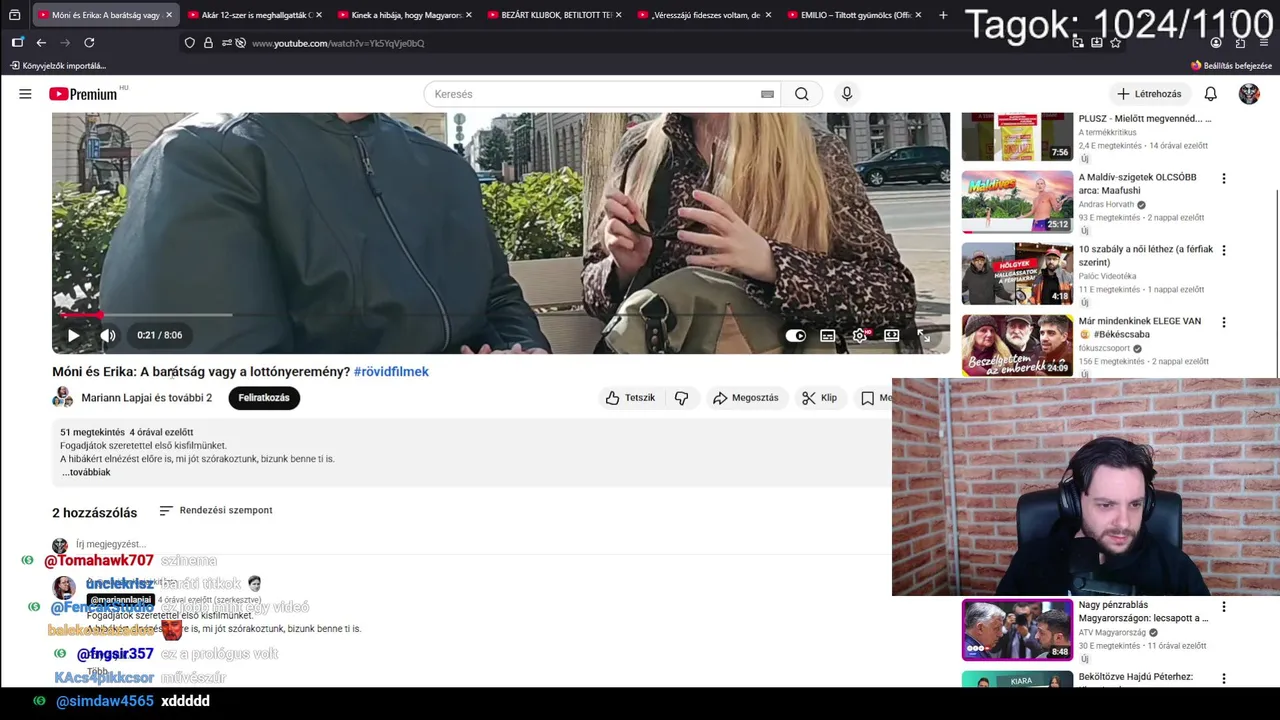1280x720 pixels.
Task: Reload the current page
Action: pyautogui.click(x=89, y=43)
